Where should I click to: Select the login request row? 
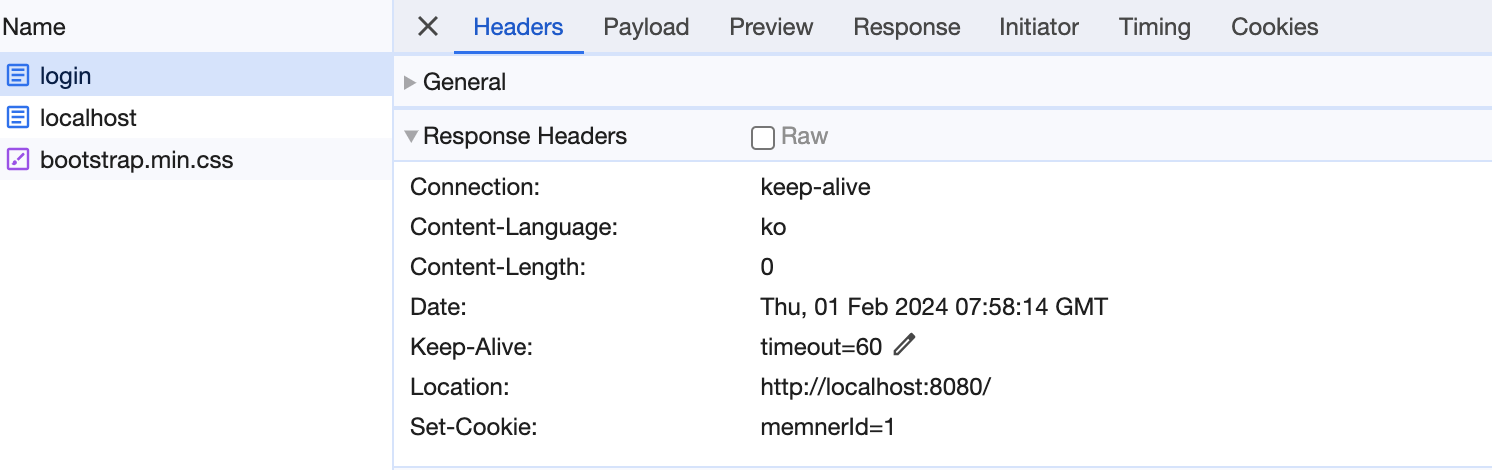pos(196,75)
